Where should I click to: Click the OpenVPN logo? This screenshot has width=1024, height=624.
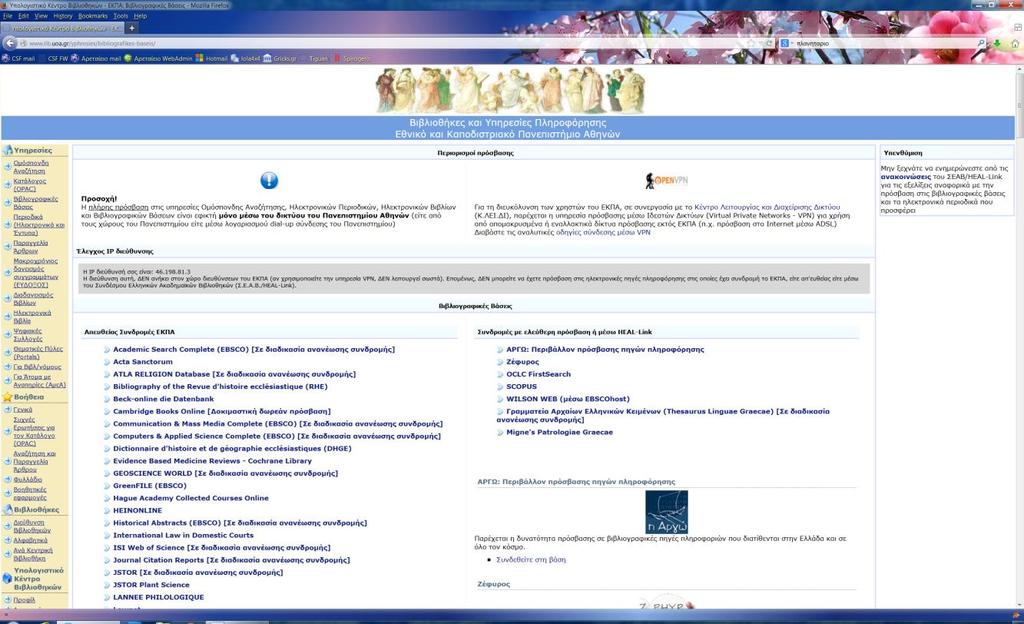pyautogui.click(x=666, y=180)
